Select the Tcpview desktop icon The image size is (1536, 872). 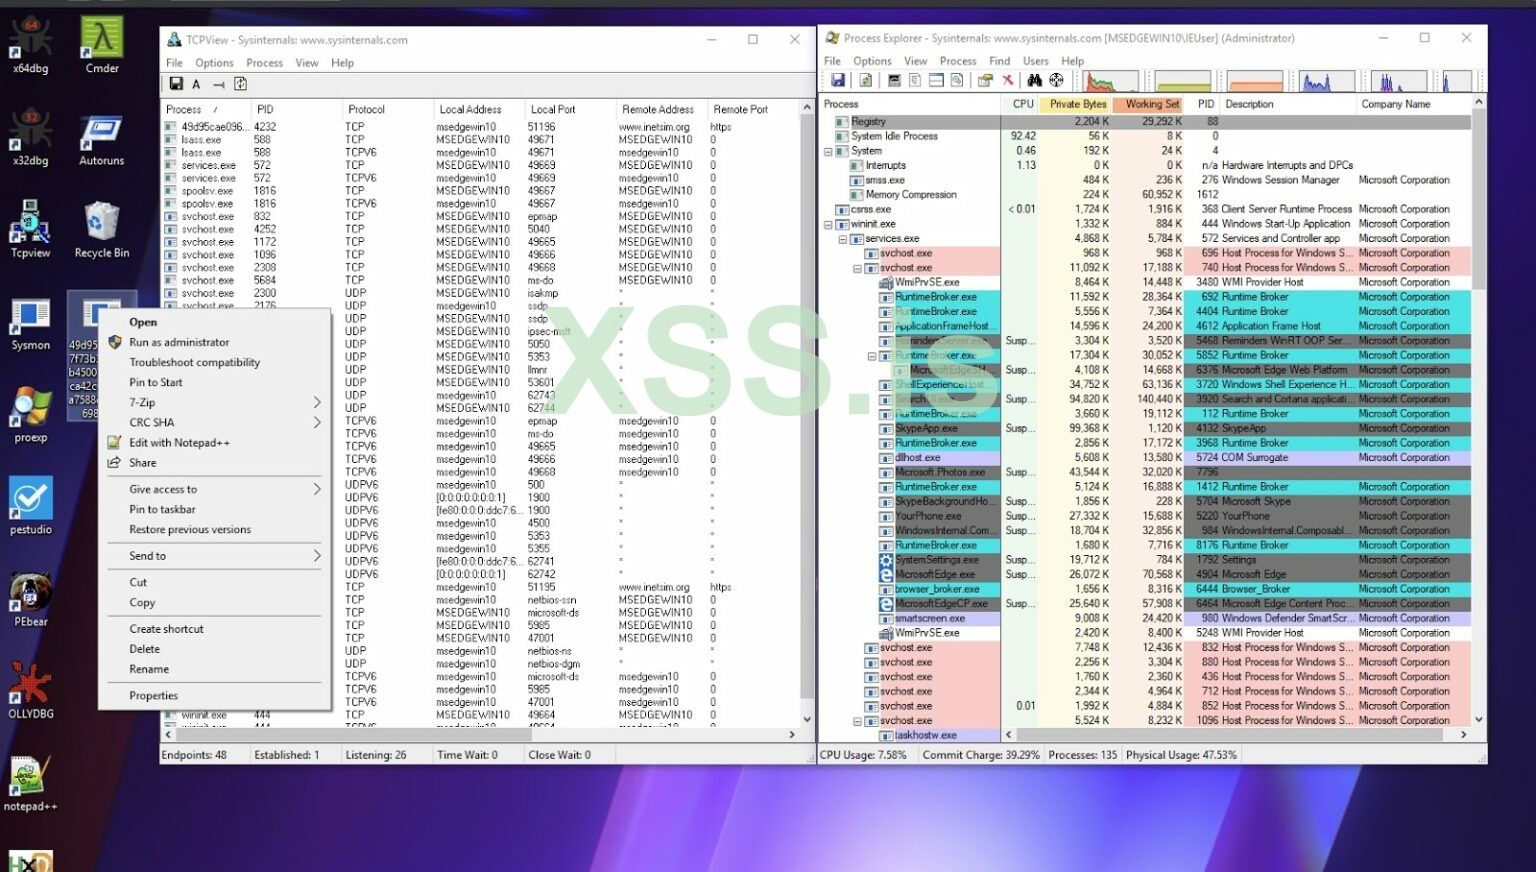[30, 230]
